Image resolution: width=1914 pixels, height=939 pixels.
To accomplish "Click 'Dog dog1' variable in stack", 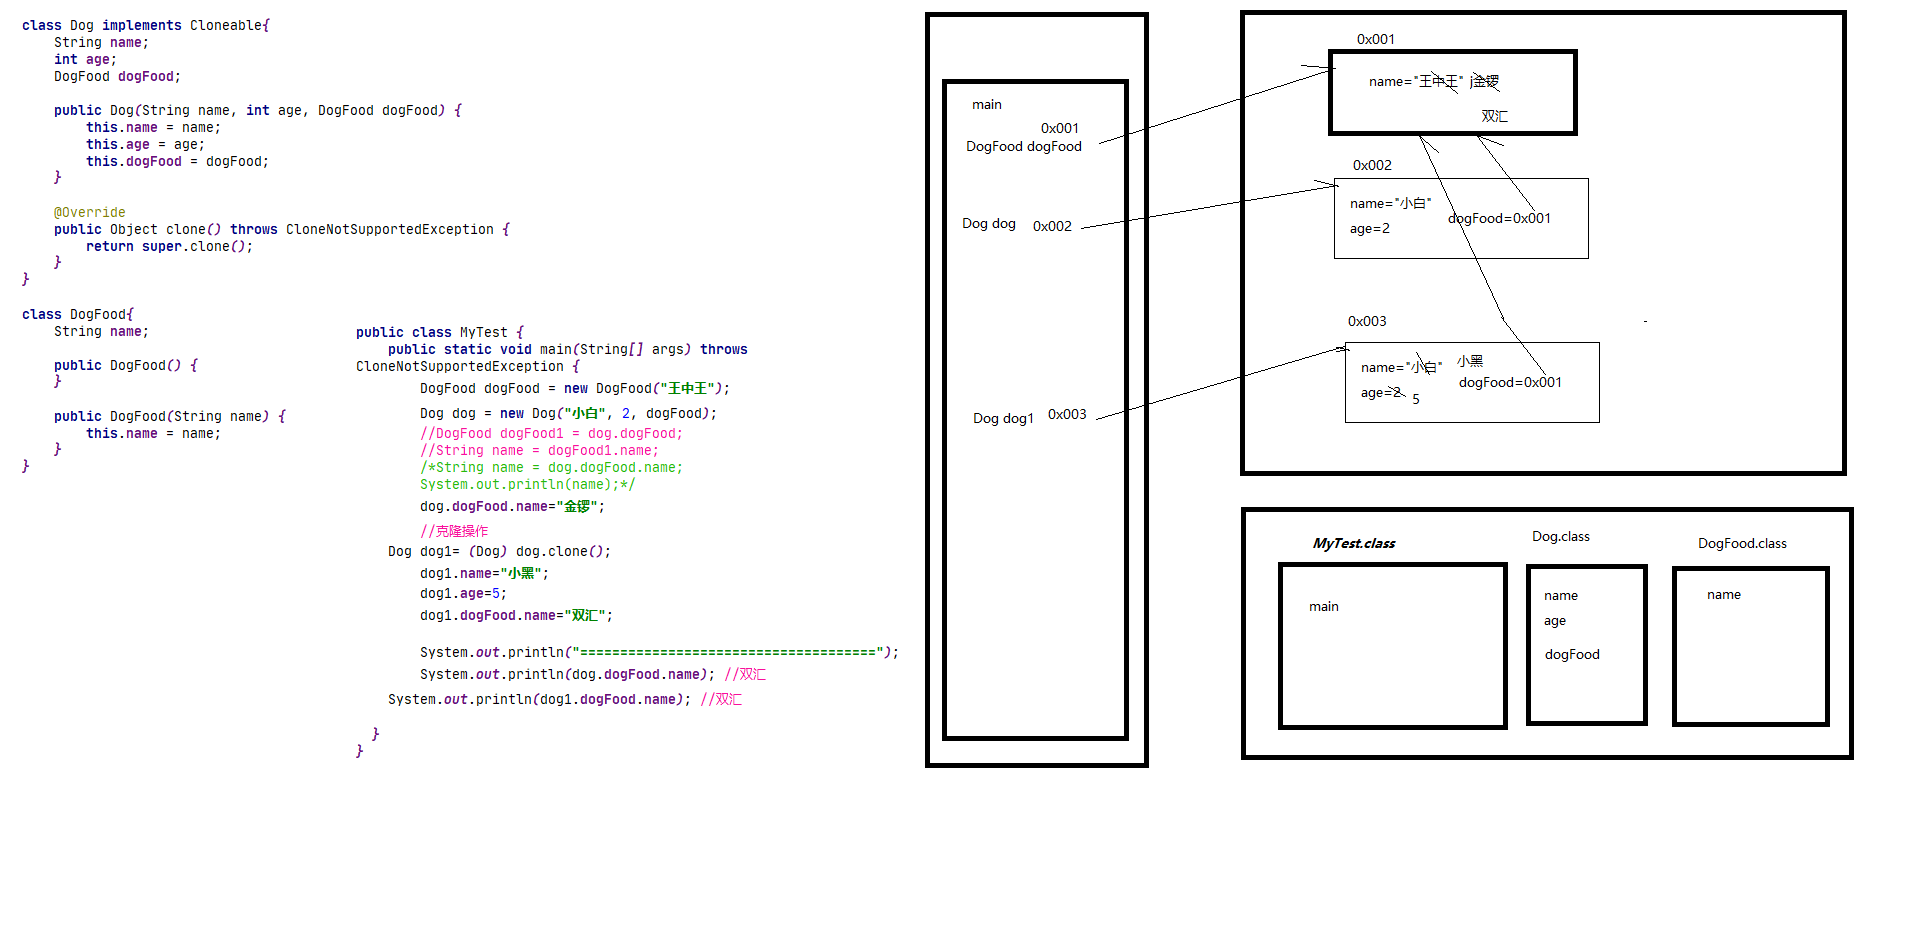I will click(x=1003, y=418).
